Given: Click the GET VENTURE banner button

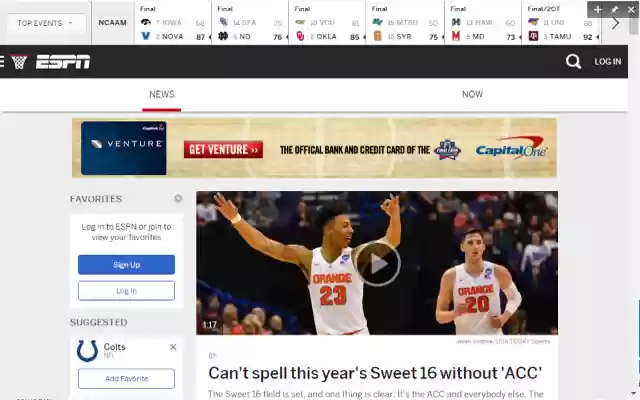Looking at the screenshot, I should point(223,150).
